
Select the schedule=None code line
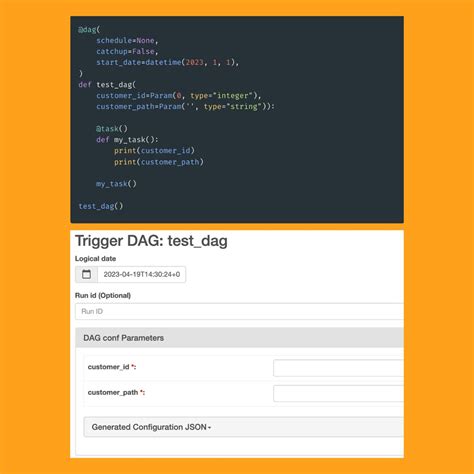coord(127,40)
